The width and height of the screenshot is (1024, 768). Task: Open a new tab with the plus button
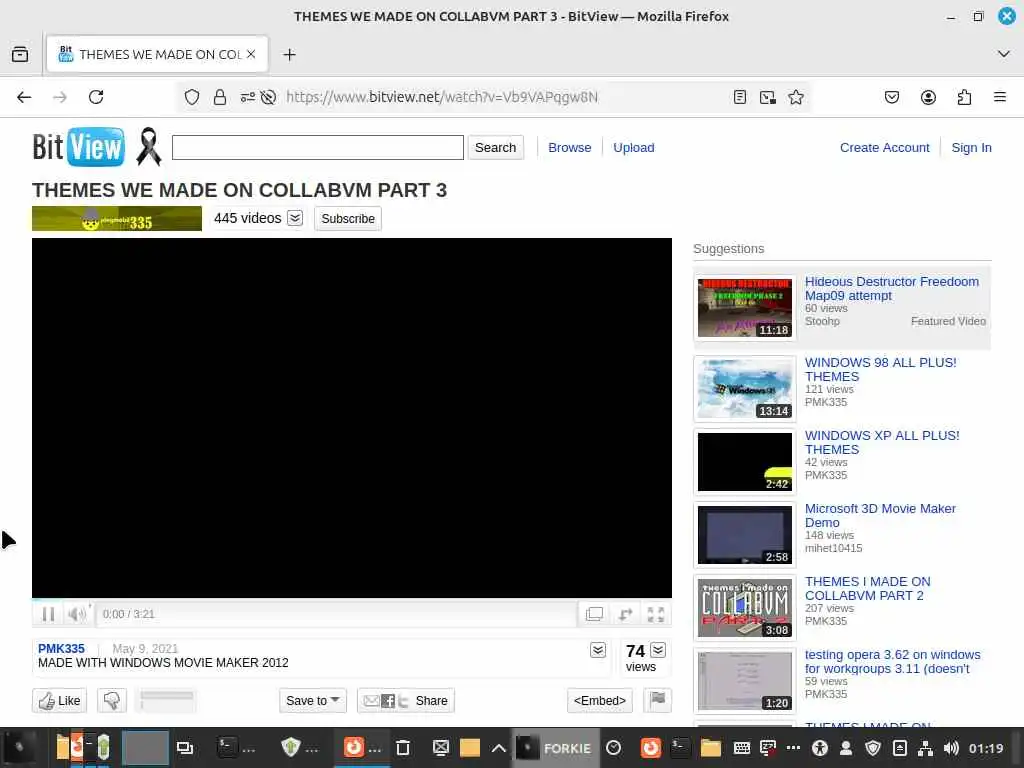pyautogui.click(x=289, y=54)
